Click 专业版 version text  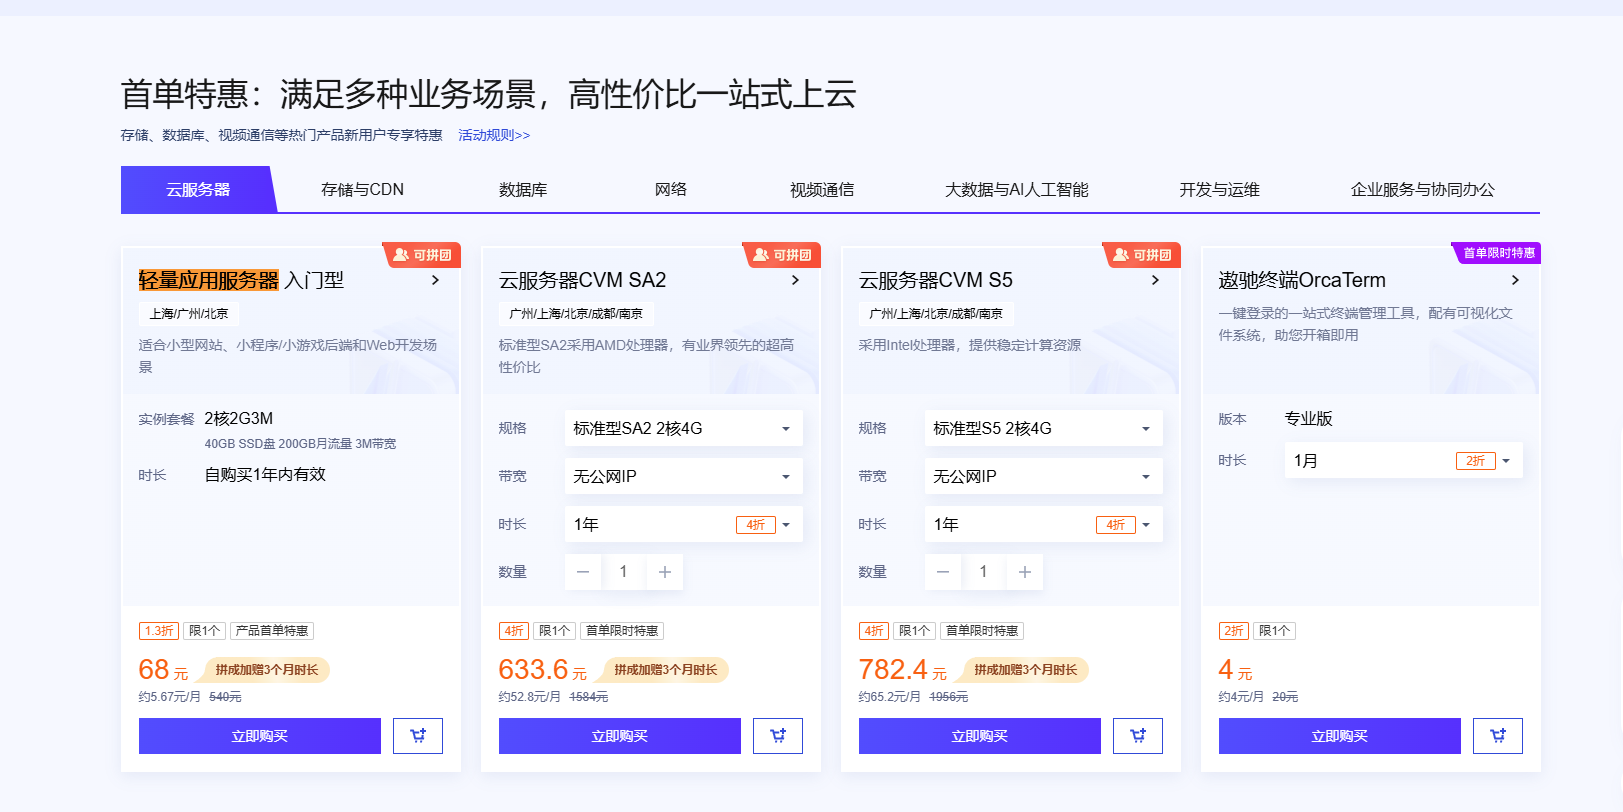tap(1309, 419)
